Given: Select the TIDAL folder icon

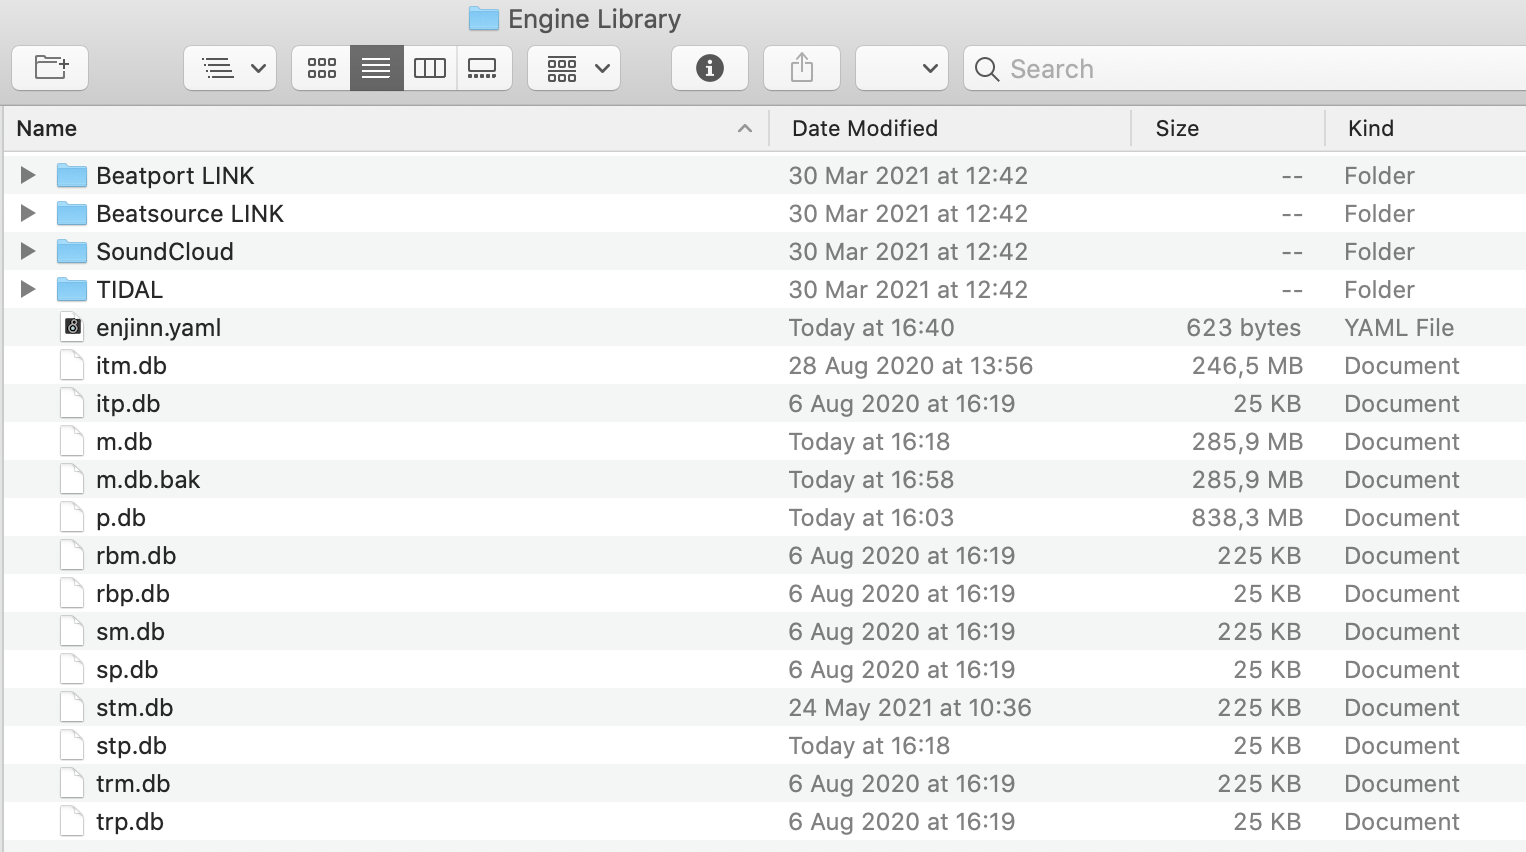Looking at the screenshot, I should coord(72,290).
